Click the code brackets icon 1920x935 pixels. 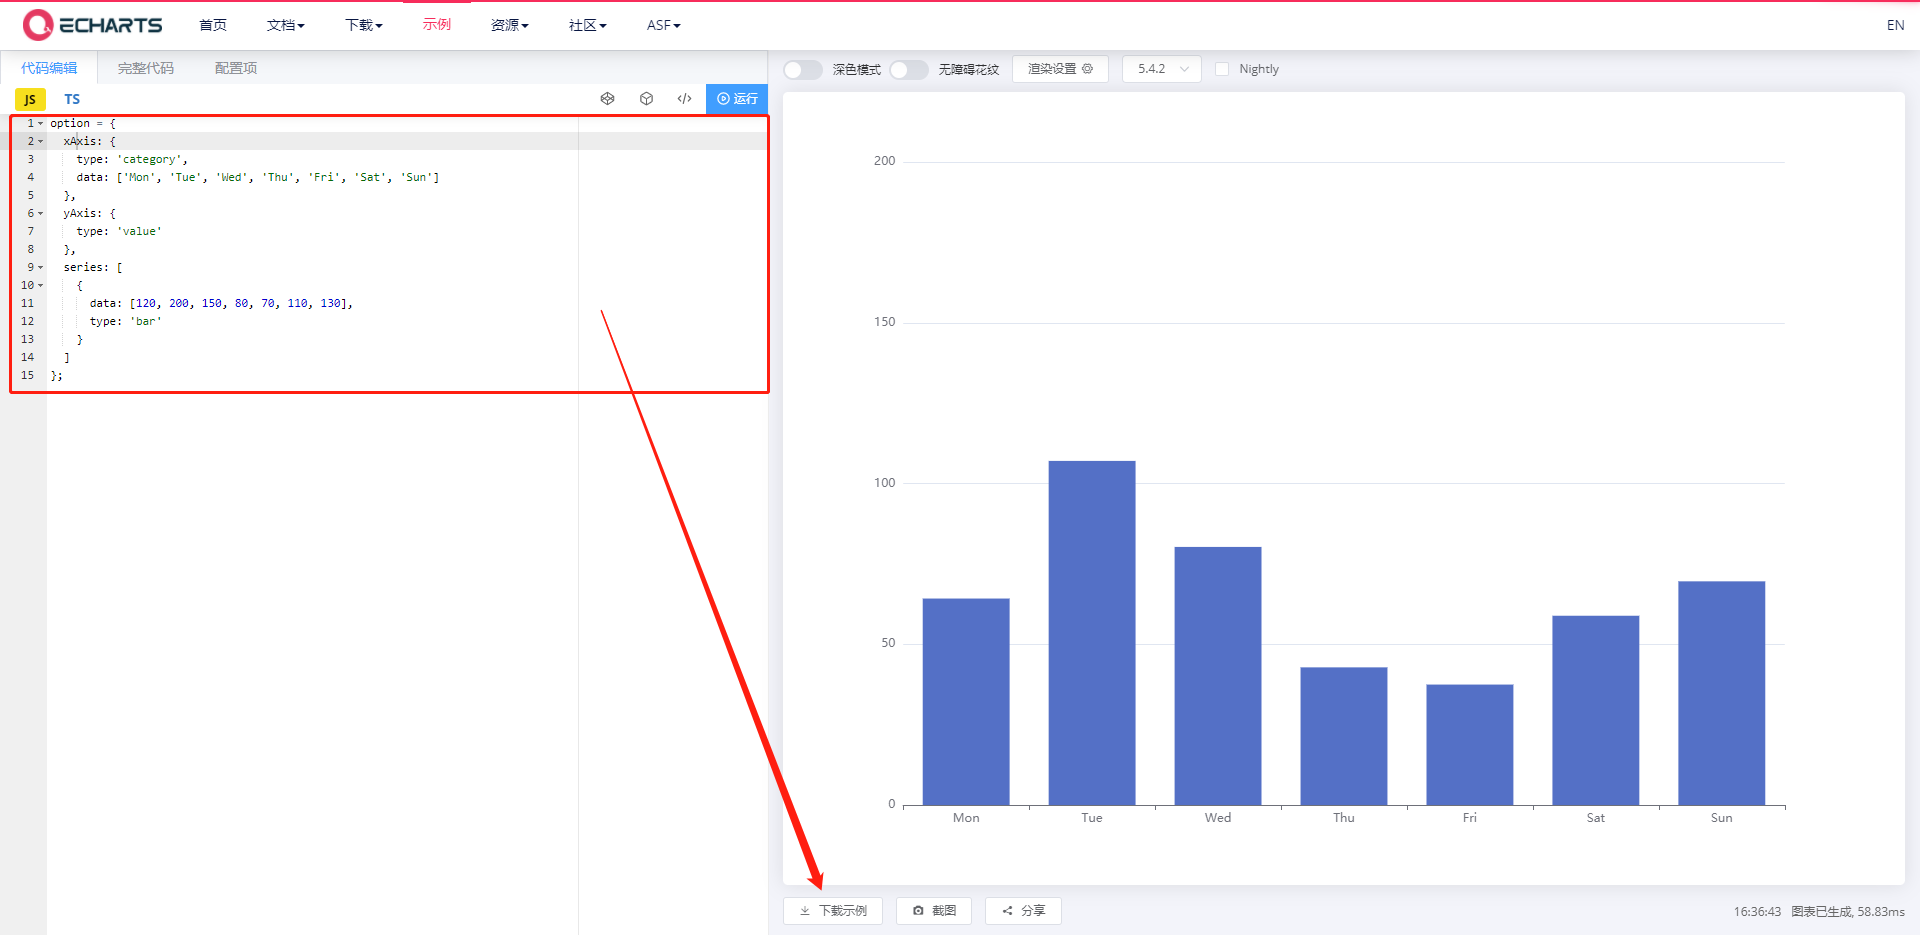pos(684,99)
